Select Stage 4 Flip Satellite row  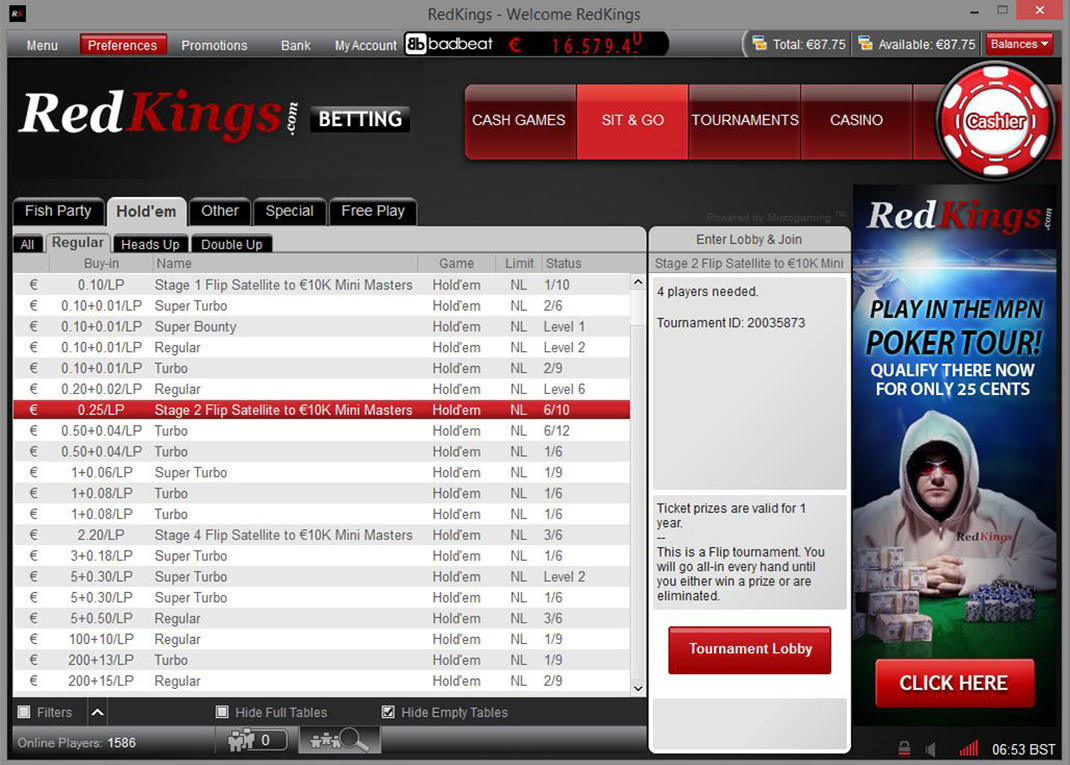[321, 534]
